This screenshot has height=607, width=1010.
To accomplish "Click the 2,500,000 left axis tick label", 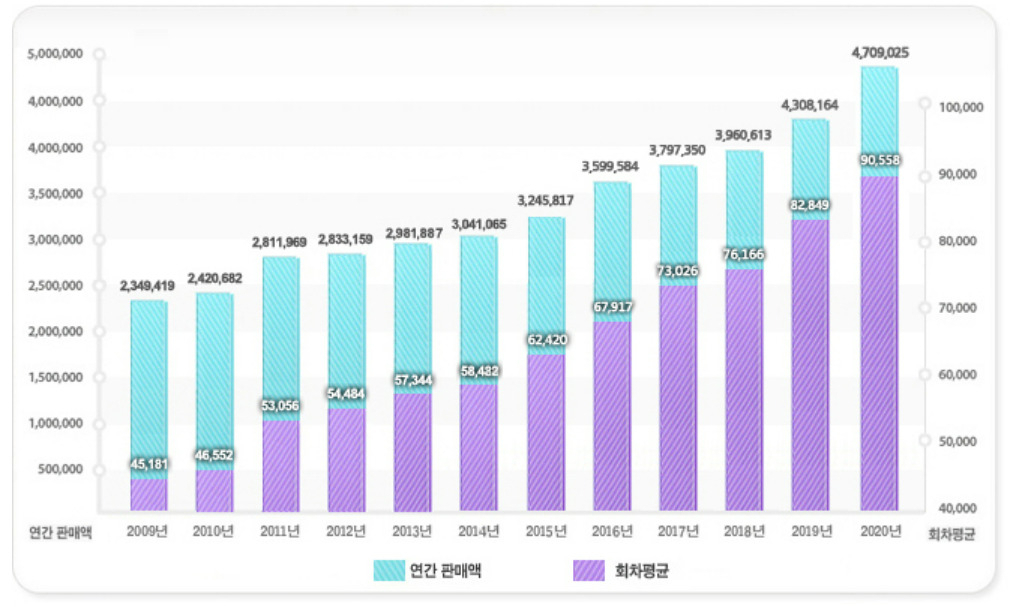I will [55, 285].
